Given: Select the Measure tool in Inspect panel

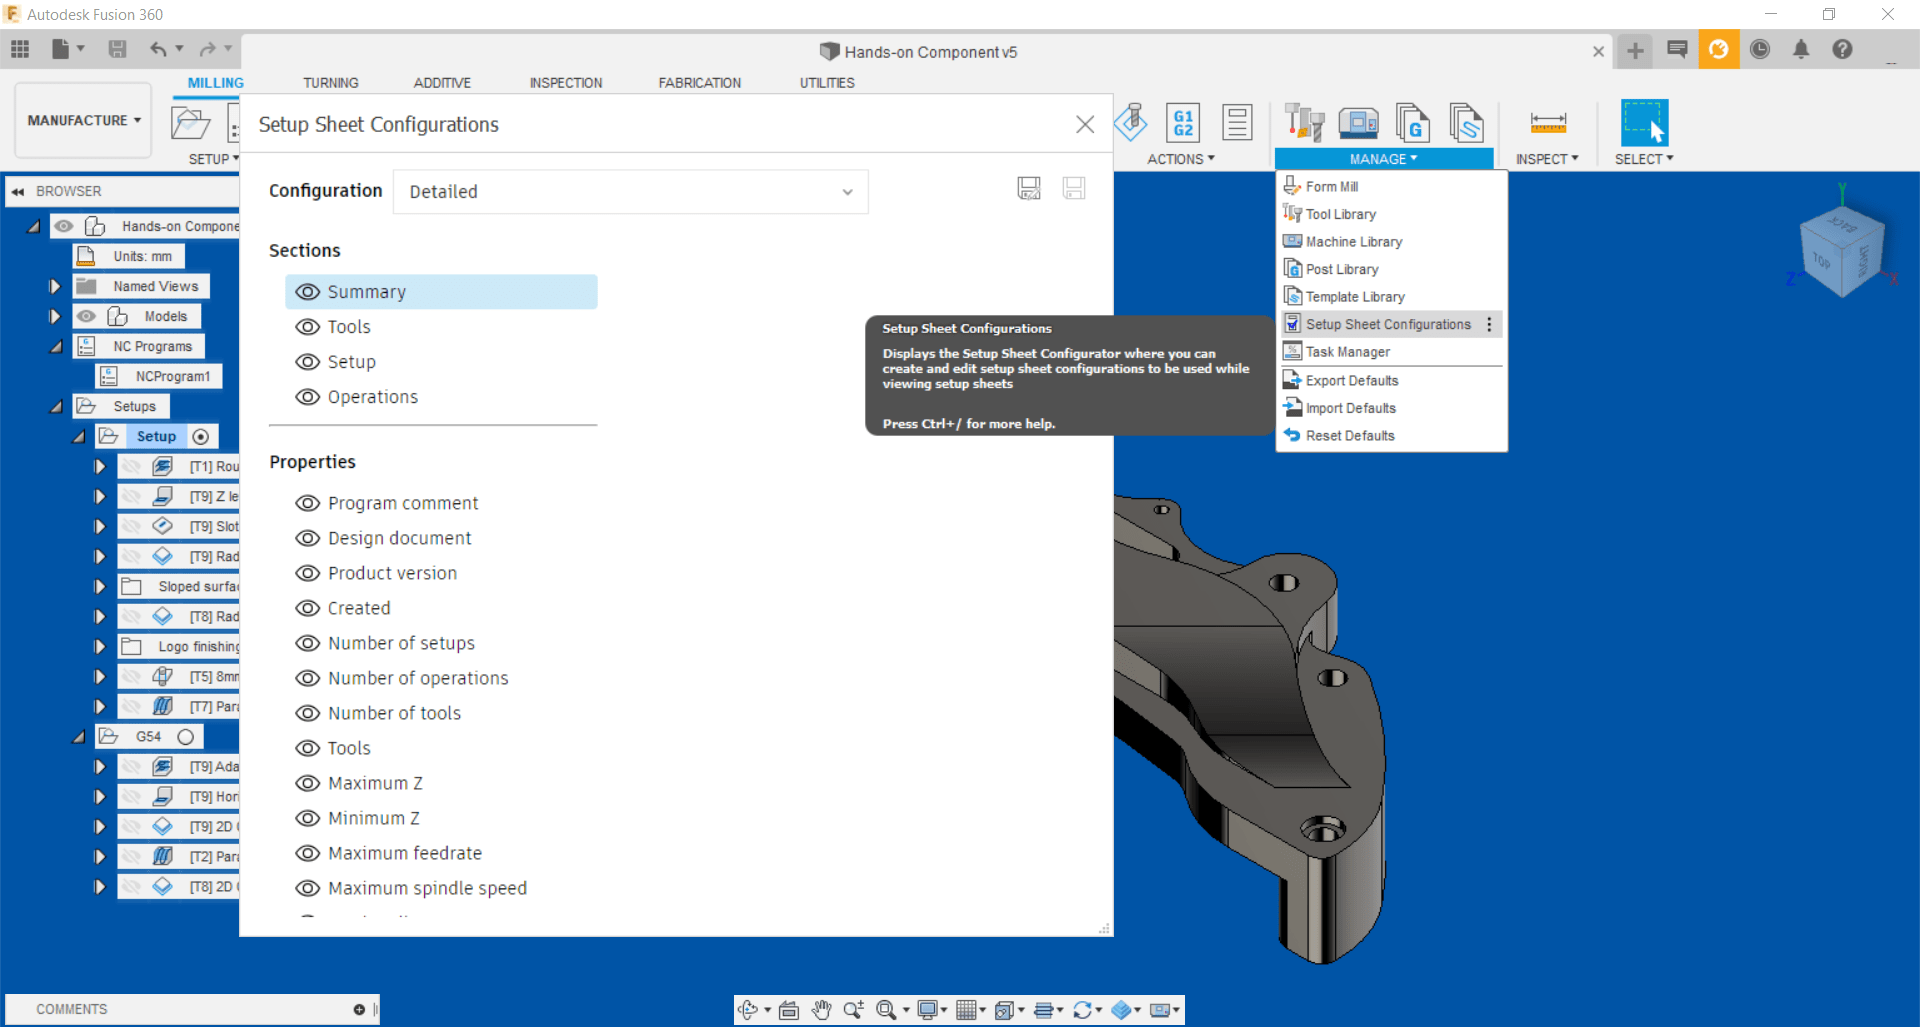Looking at the screenshot, I should (x=1547, y=122).
